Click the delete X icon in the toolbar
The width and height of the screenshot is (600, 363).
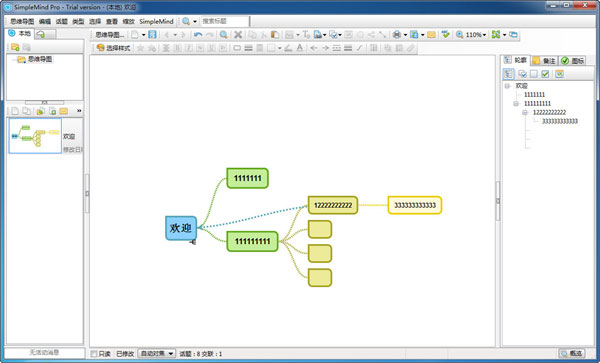(x=238, y=35)
